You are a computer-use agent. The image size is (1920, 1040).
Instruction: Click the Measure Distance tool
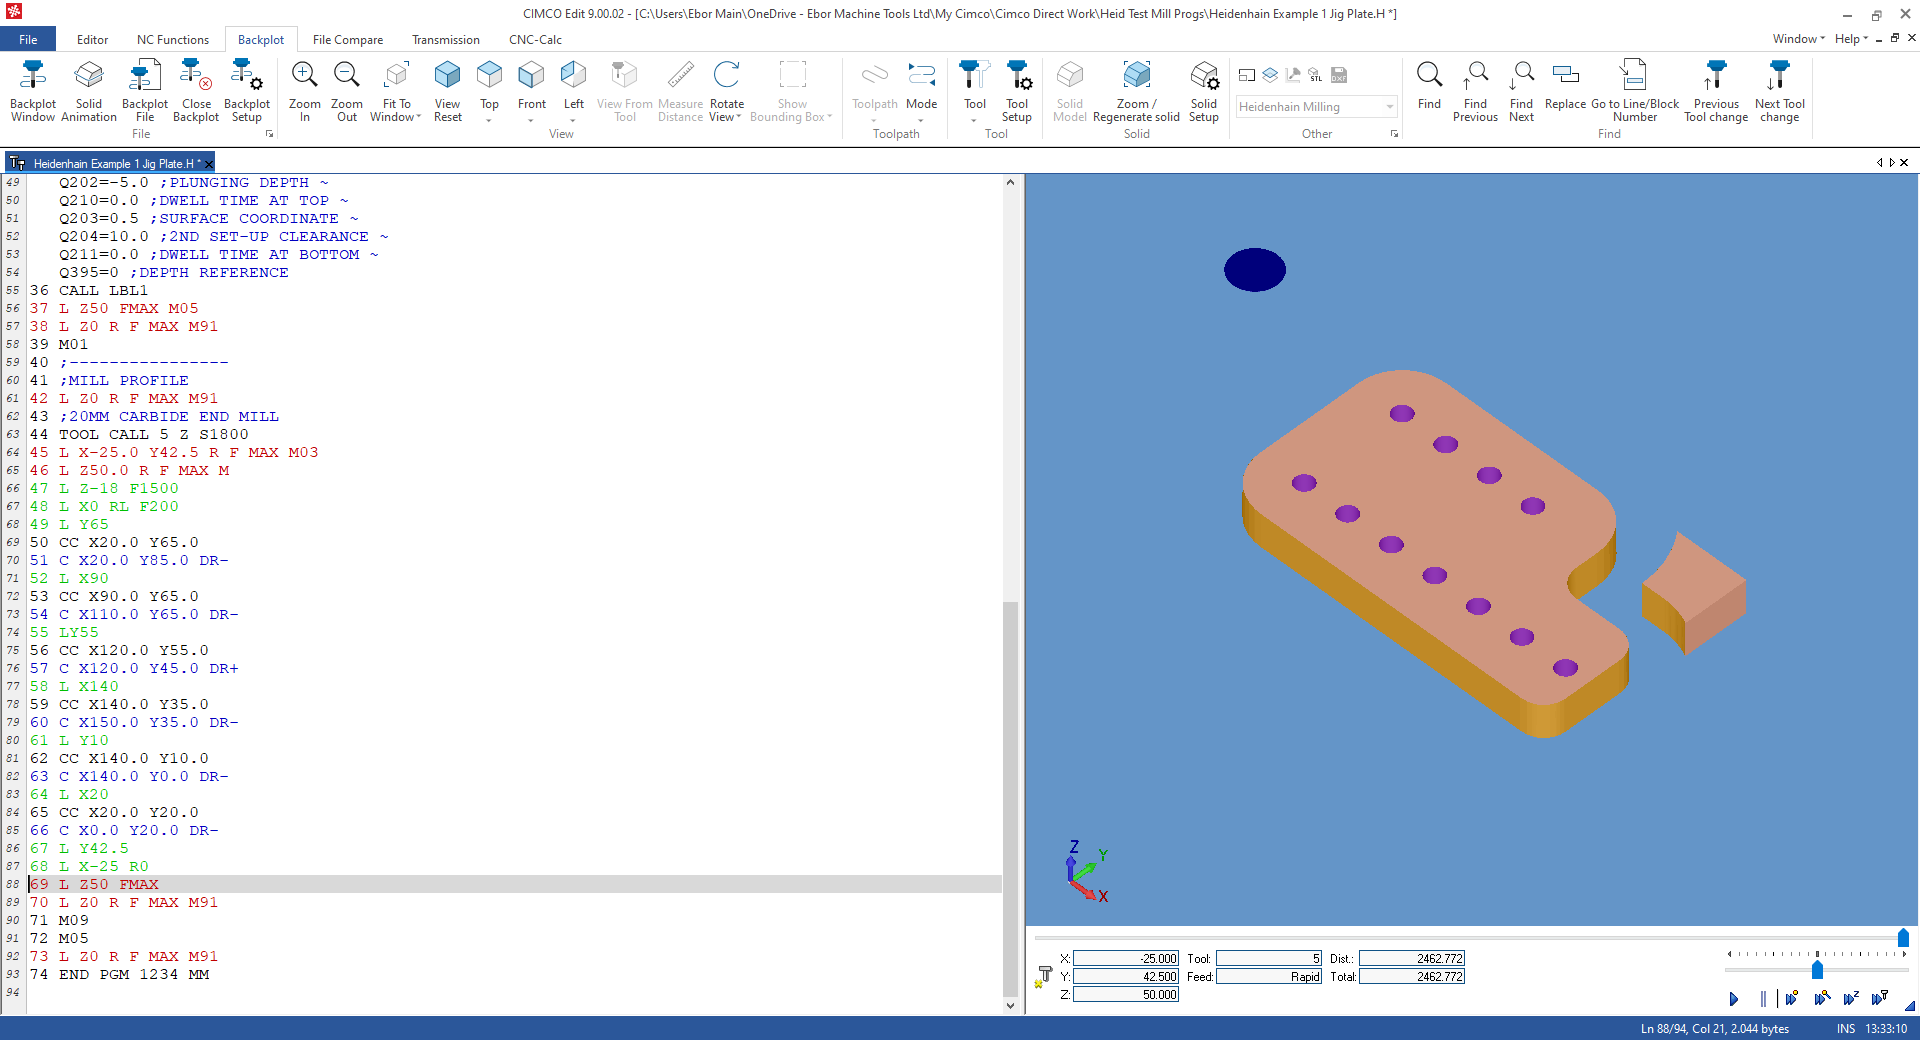click(x=680, y=90)
